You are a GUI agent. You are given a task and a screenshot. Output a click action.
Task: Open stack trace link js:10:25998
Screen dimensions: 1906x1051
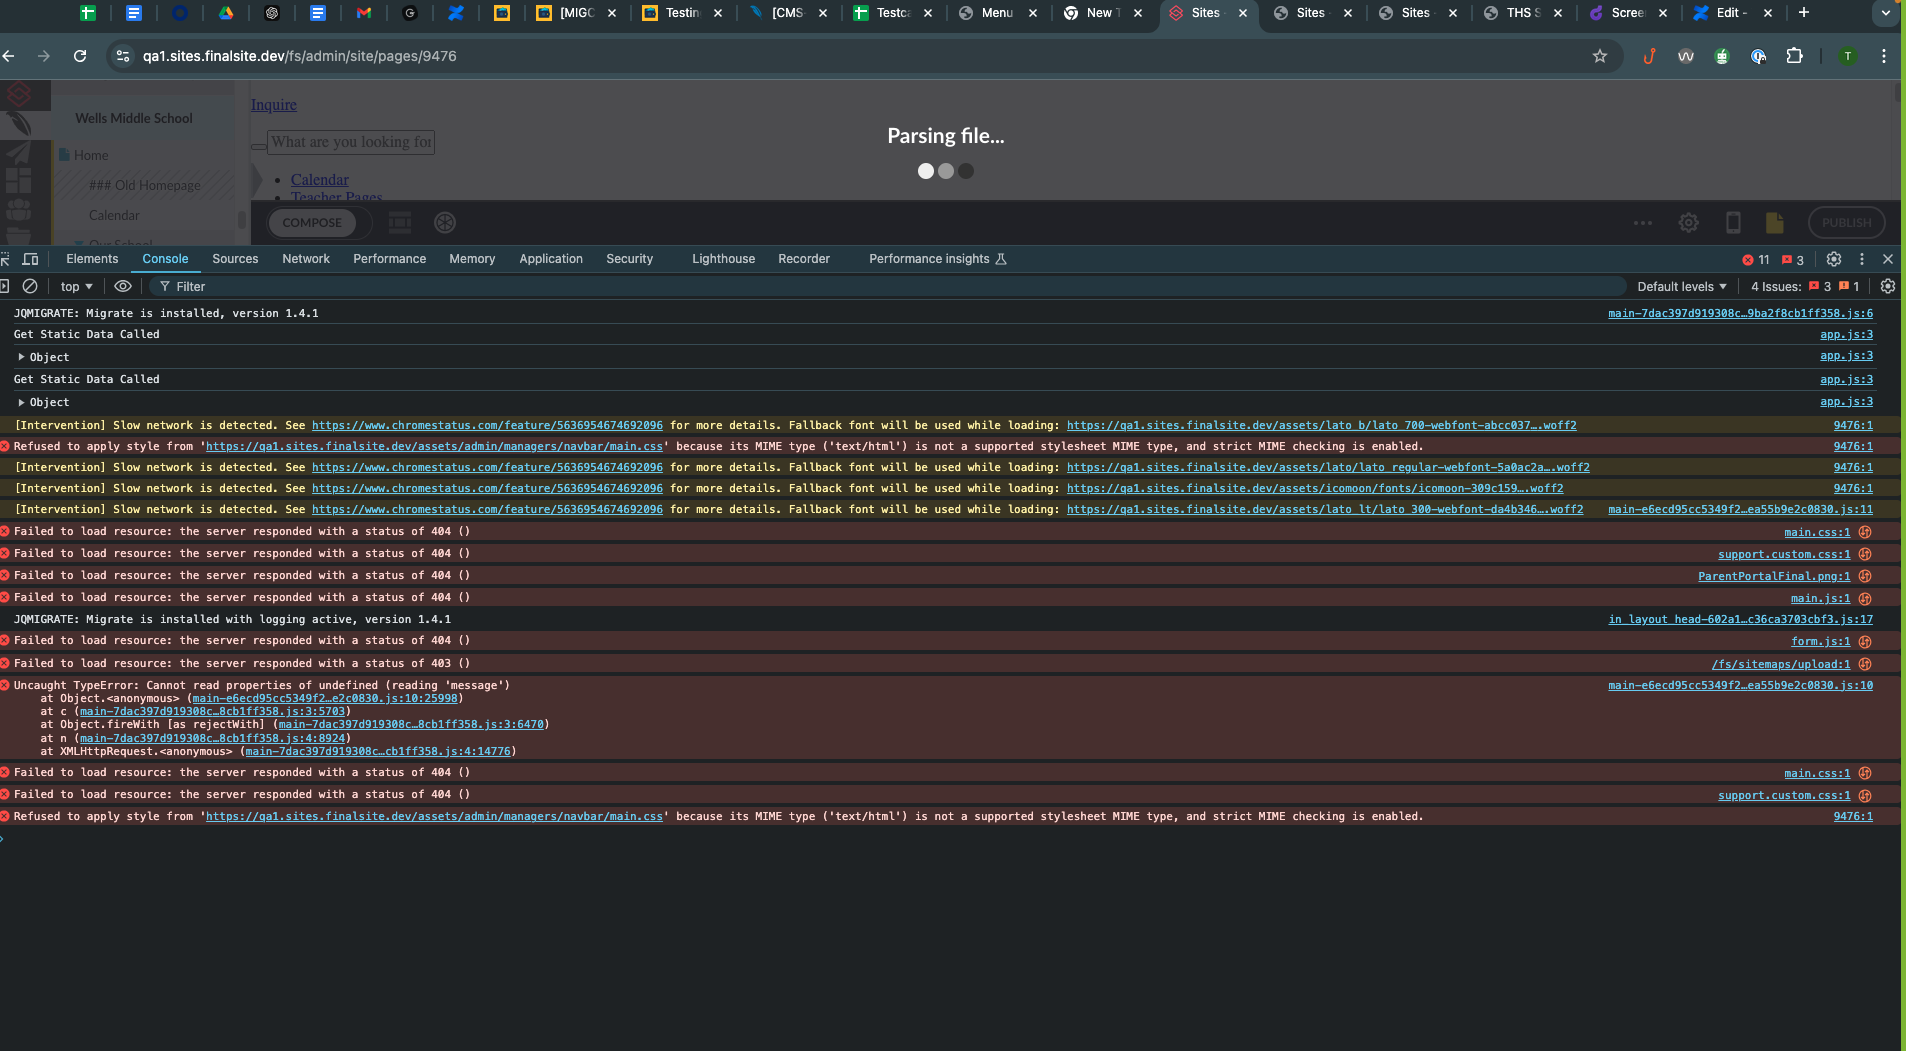coord(325,699)
